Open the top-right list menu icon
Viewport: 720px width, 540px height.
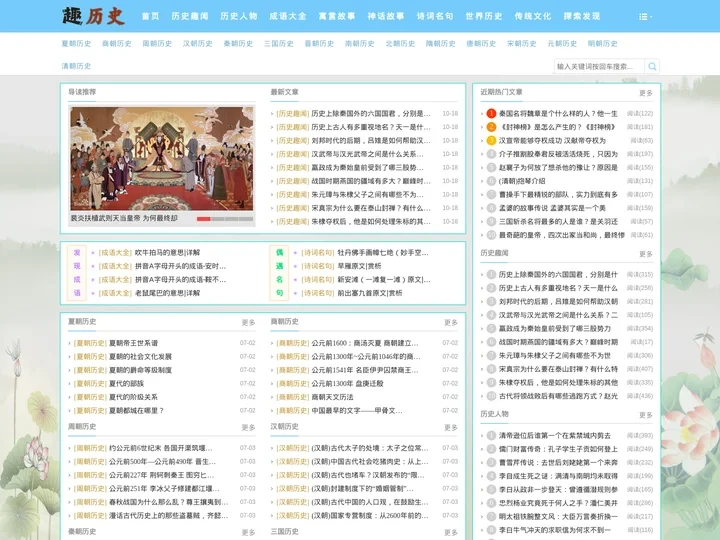[x=645, y=17]
